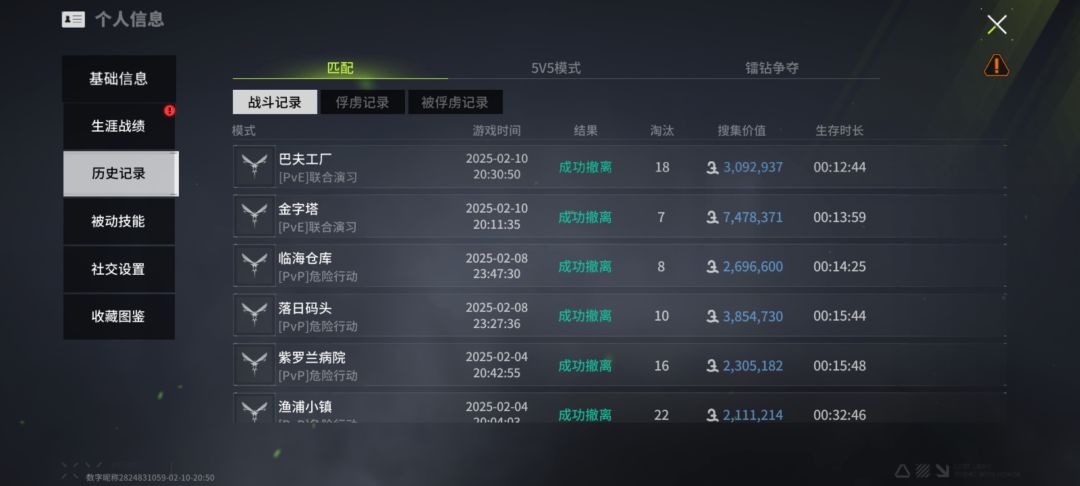Tap the 生存时长 column header
The height and width of the screenshot is (486, 1080).
840,131
